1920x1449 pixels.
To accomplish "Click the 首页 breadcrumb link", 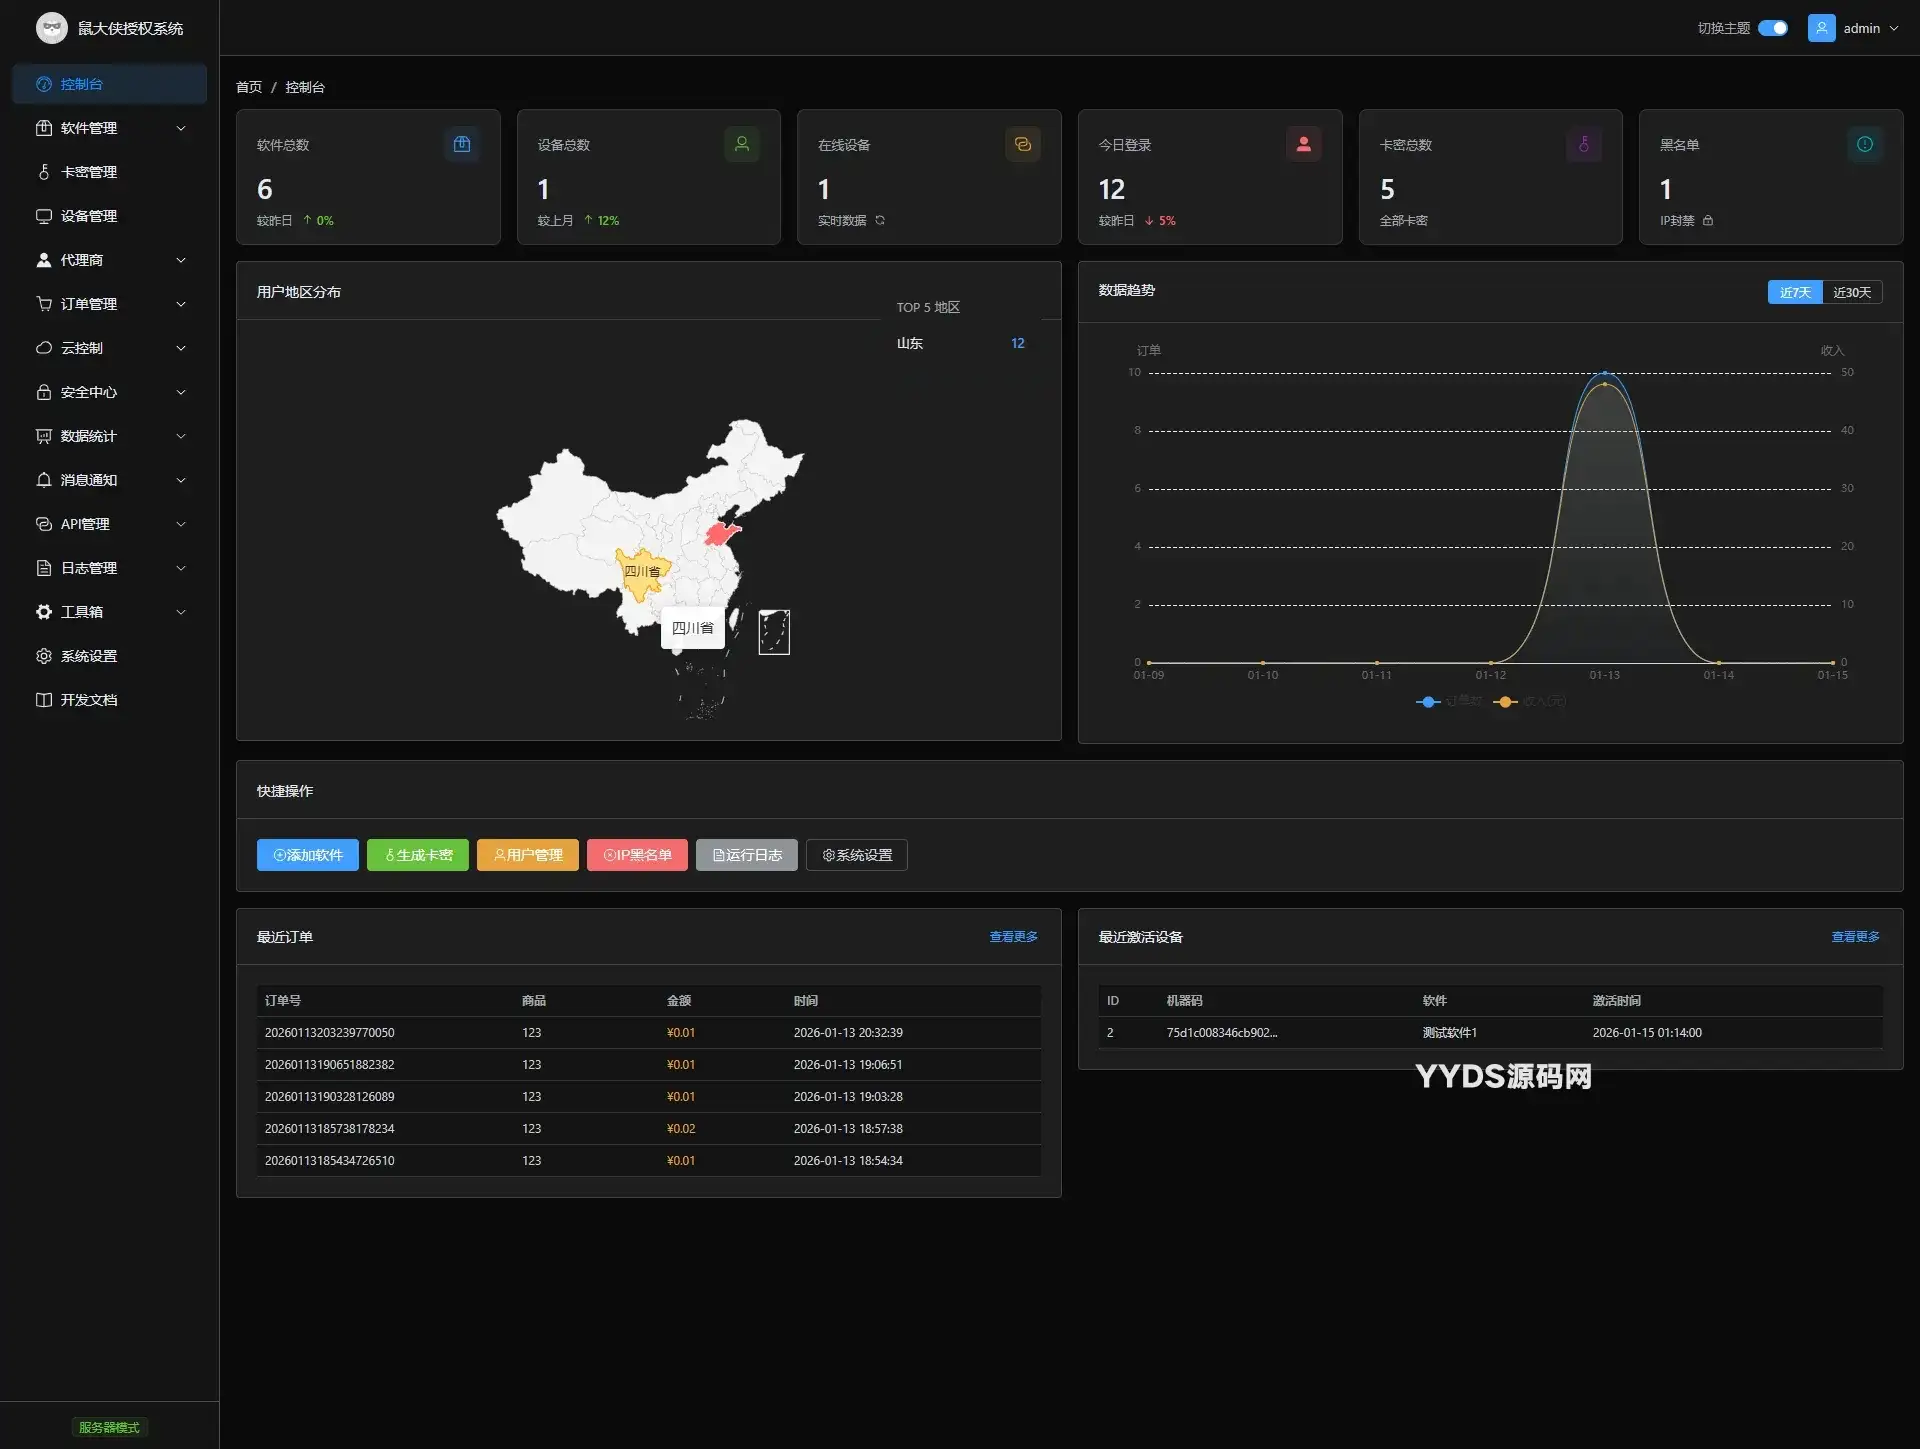I will point(249,87).
